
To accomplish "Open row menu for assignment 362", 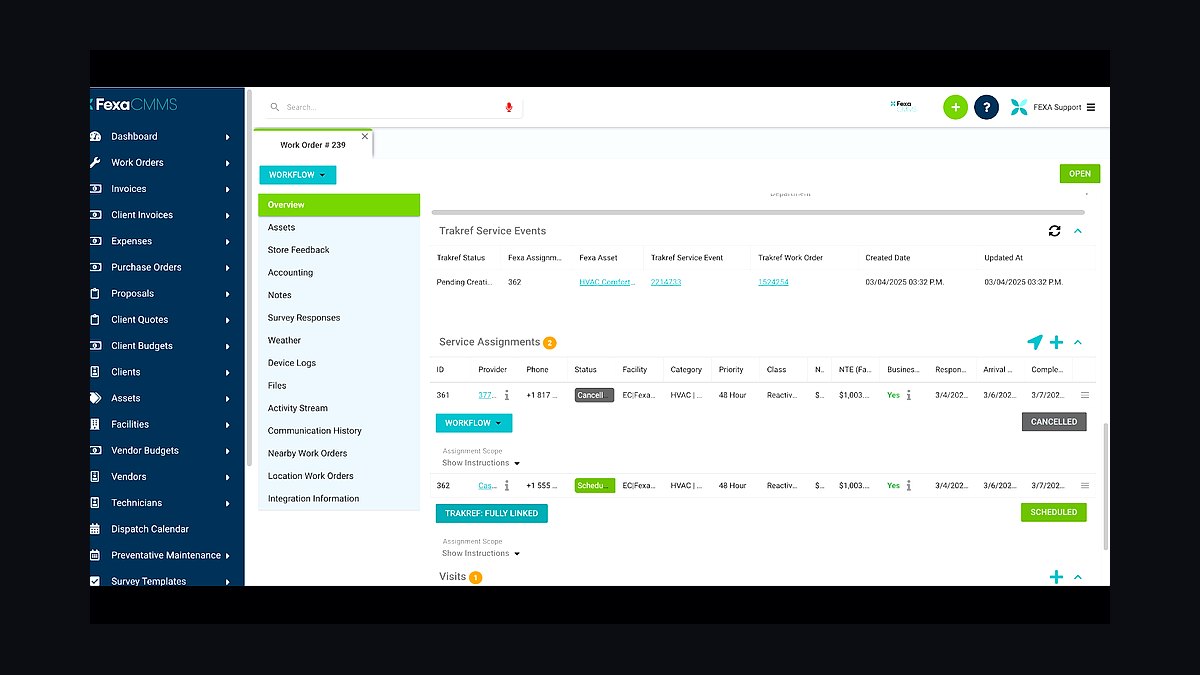I will [x=1085, y=485].
